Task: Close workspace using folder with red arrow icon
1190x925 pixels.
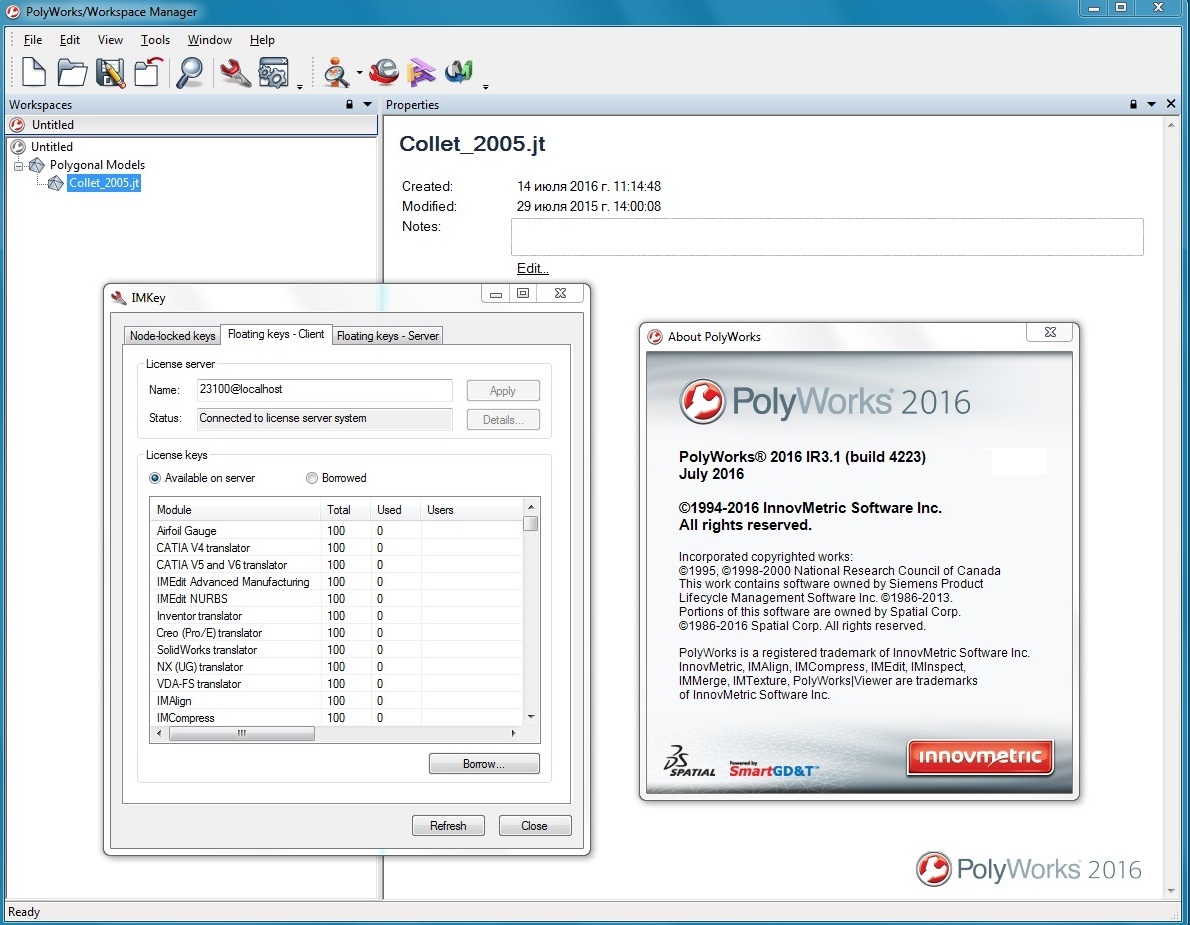Action: click(x=150, y=73)
